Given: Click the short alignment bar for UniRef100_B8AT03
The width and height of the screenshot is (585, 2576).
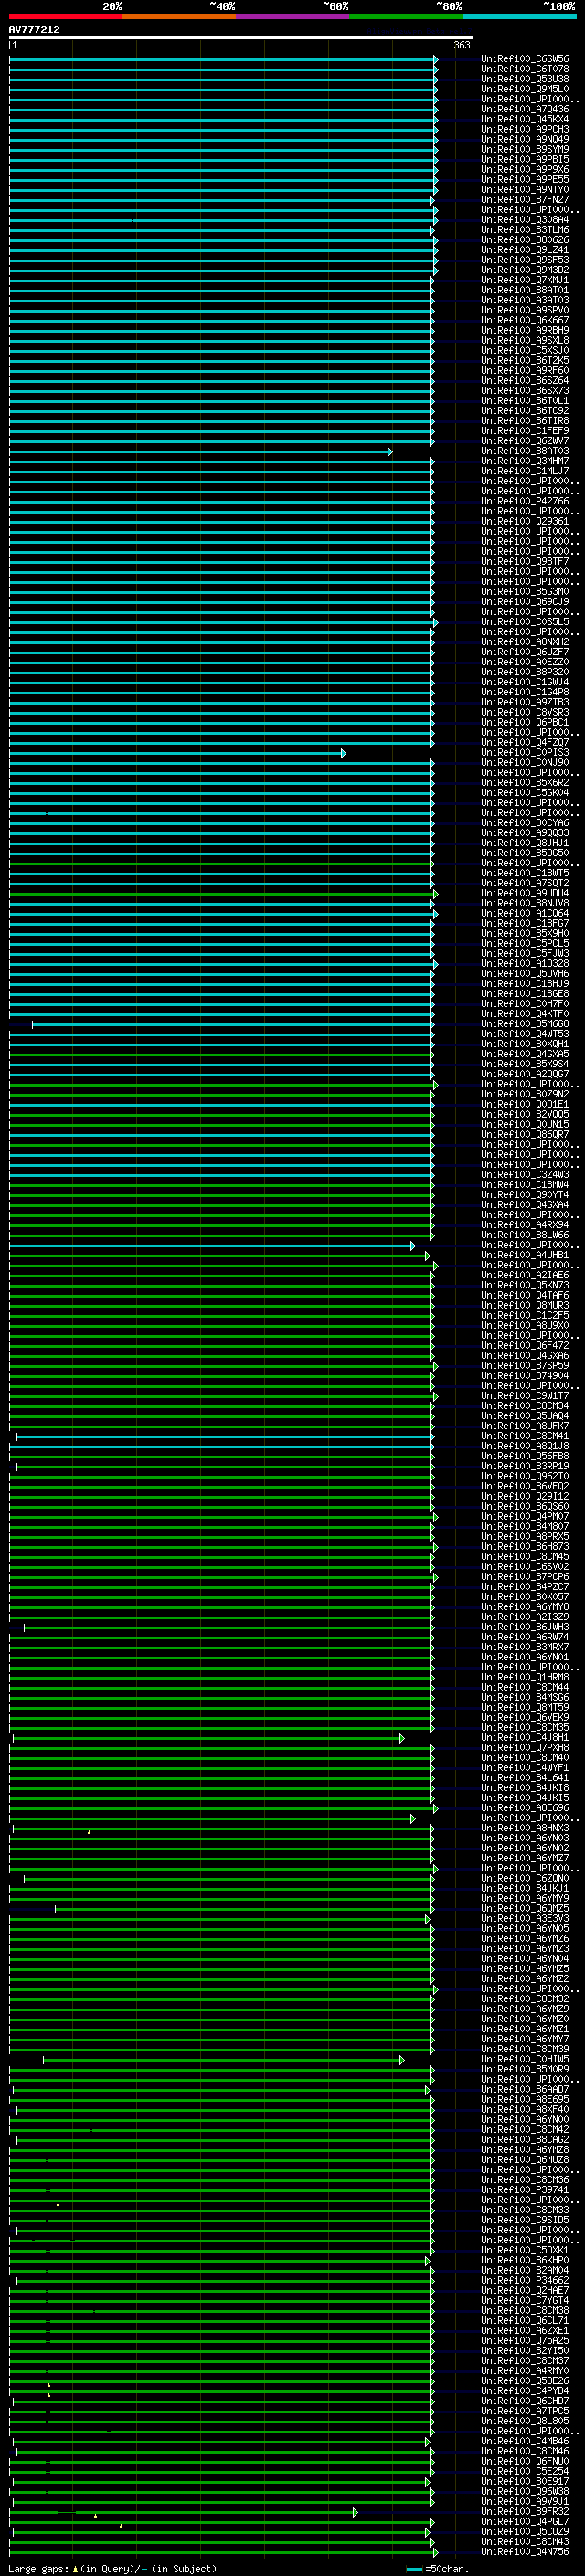Looking at the screenshot, I should (x=200, y=452).
